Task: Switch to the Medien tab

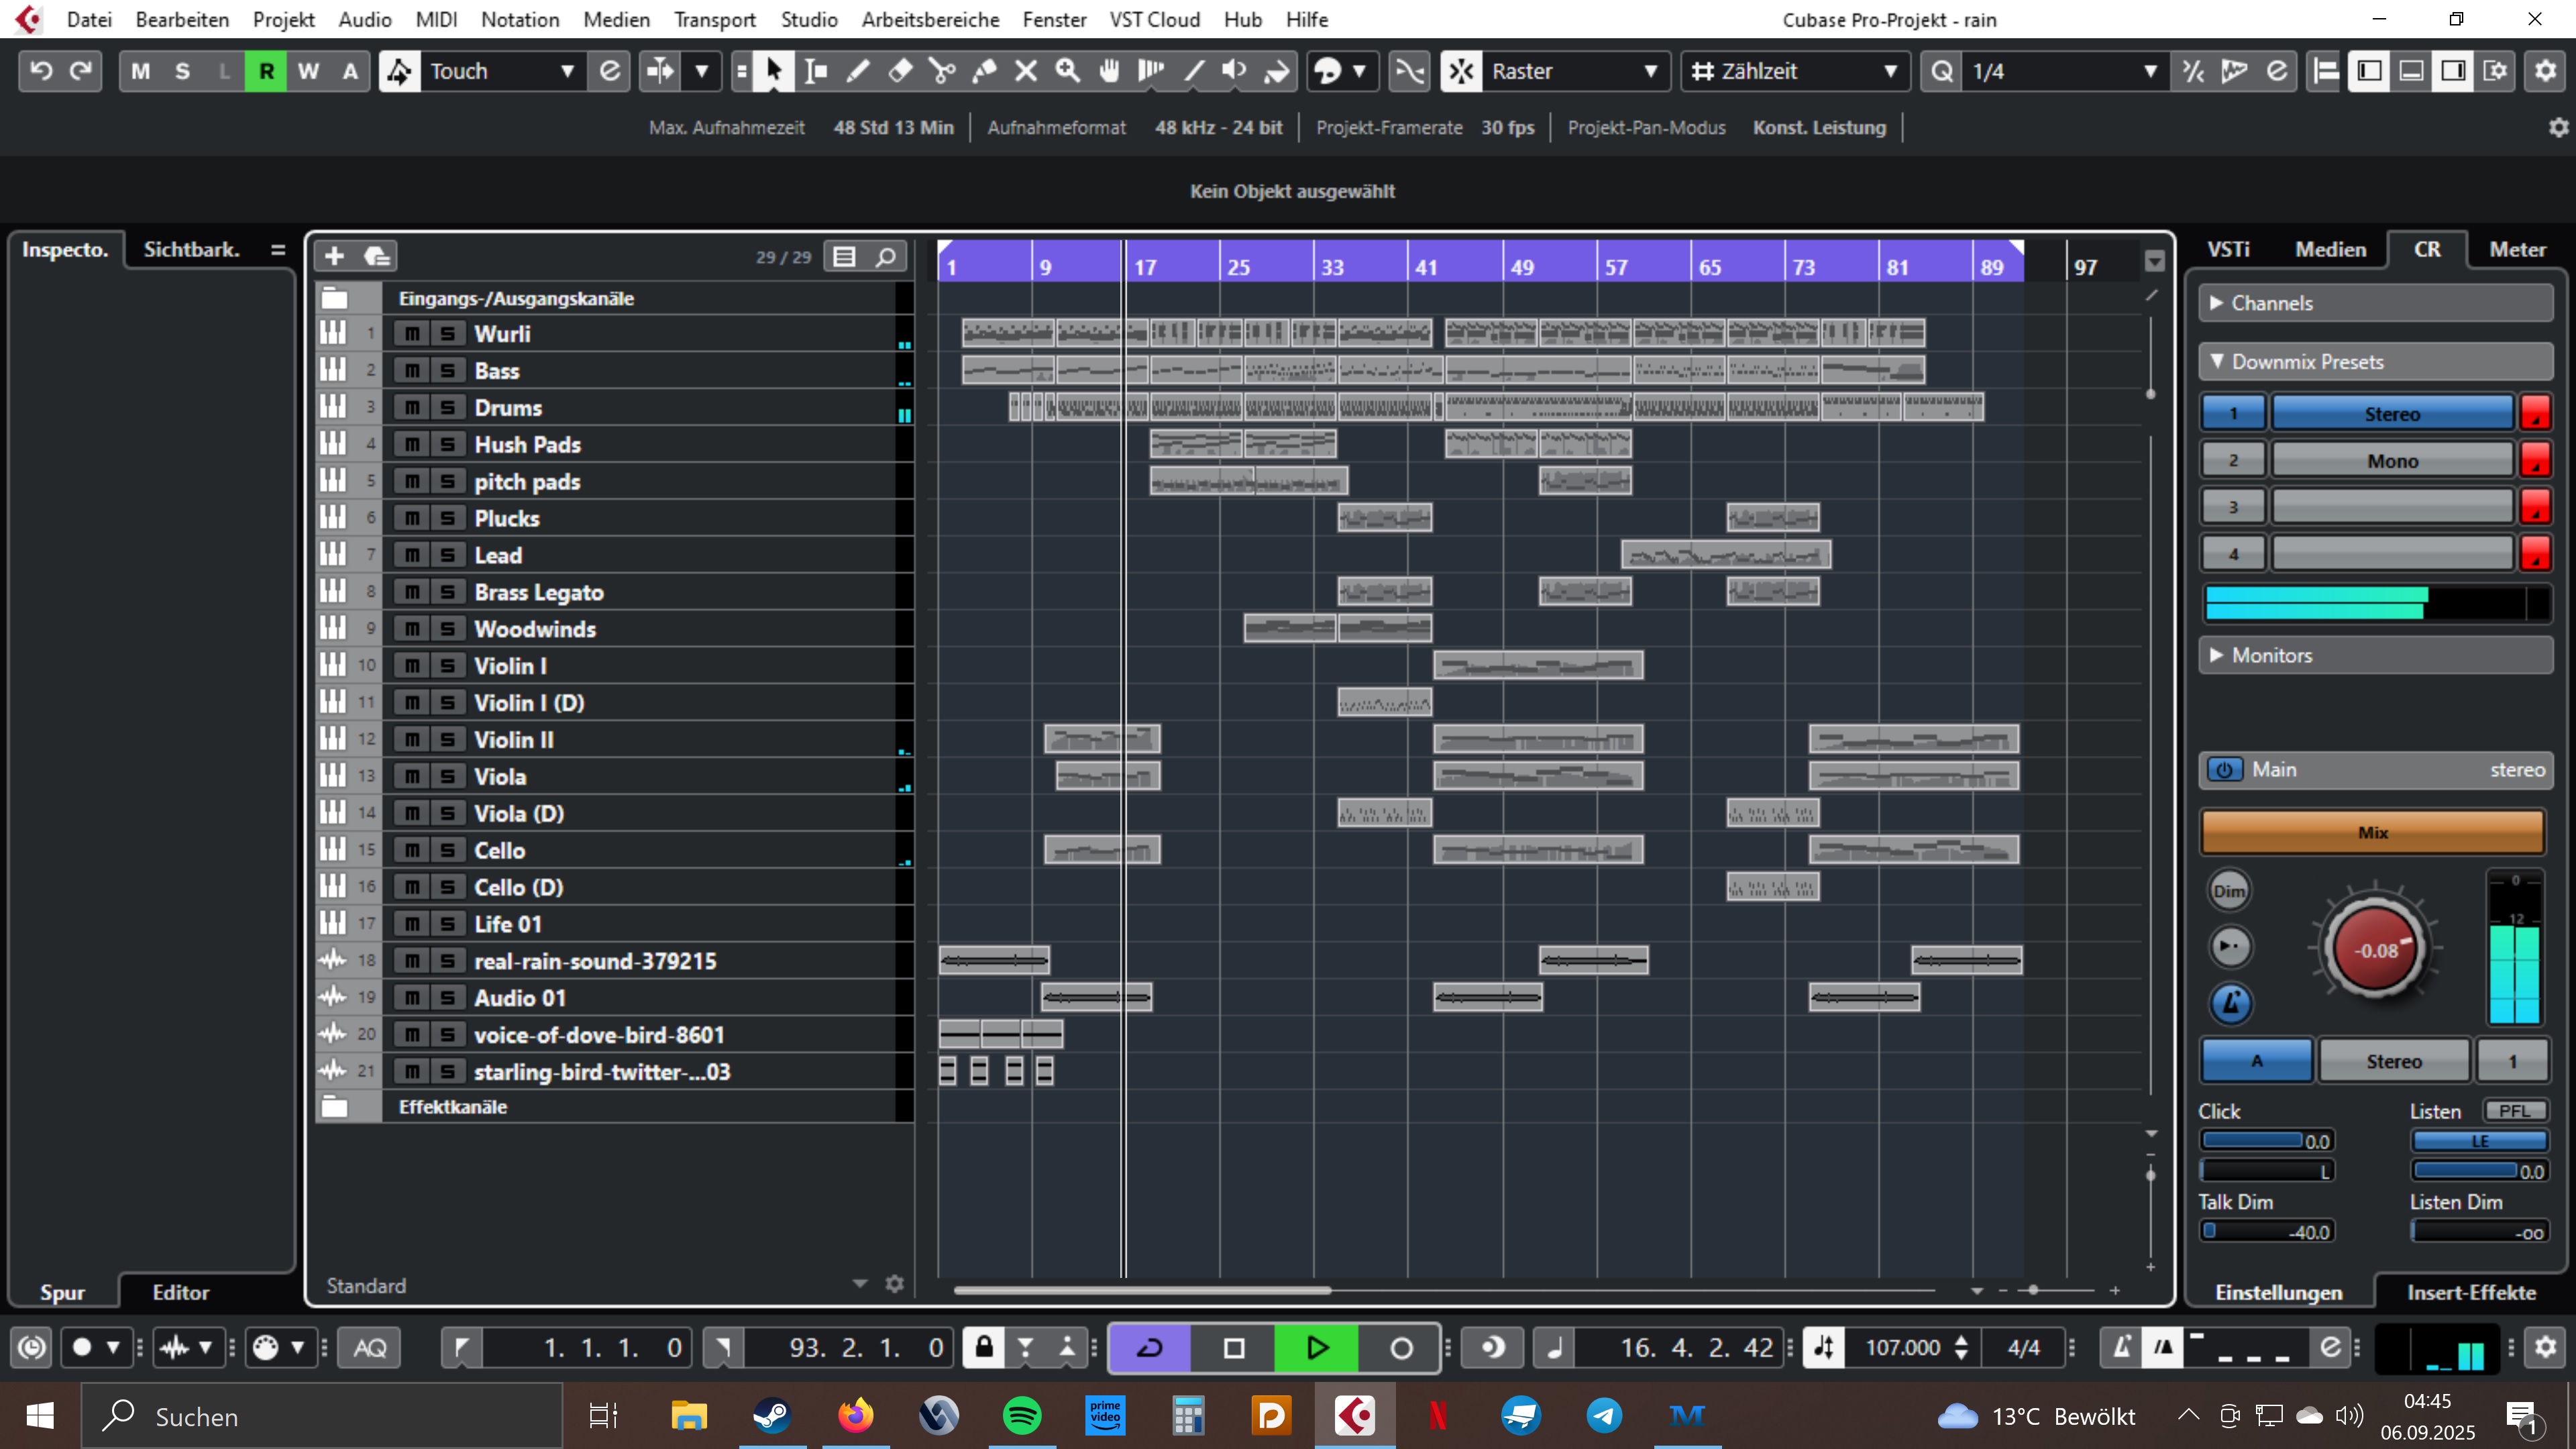Action: pos(2330,249)
